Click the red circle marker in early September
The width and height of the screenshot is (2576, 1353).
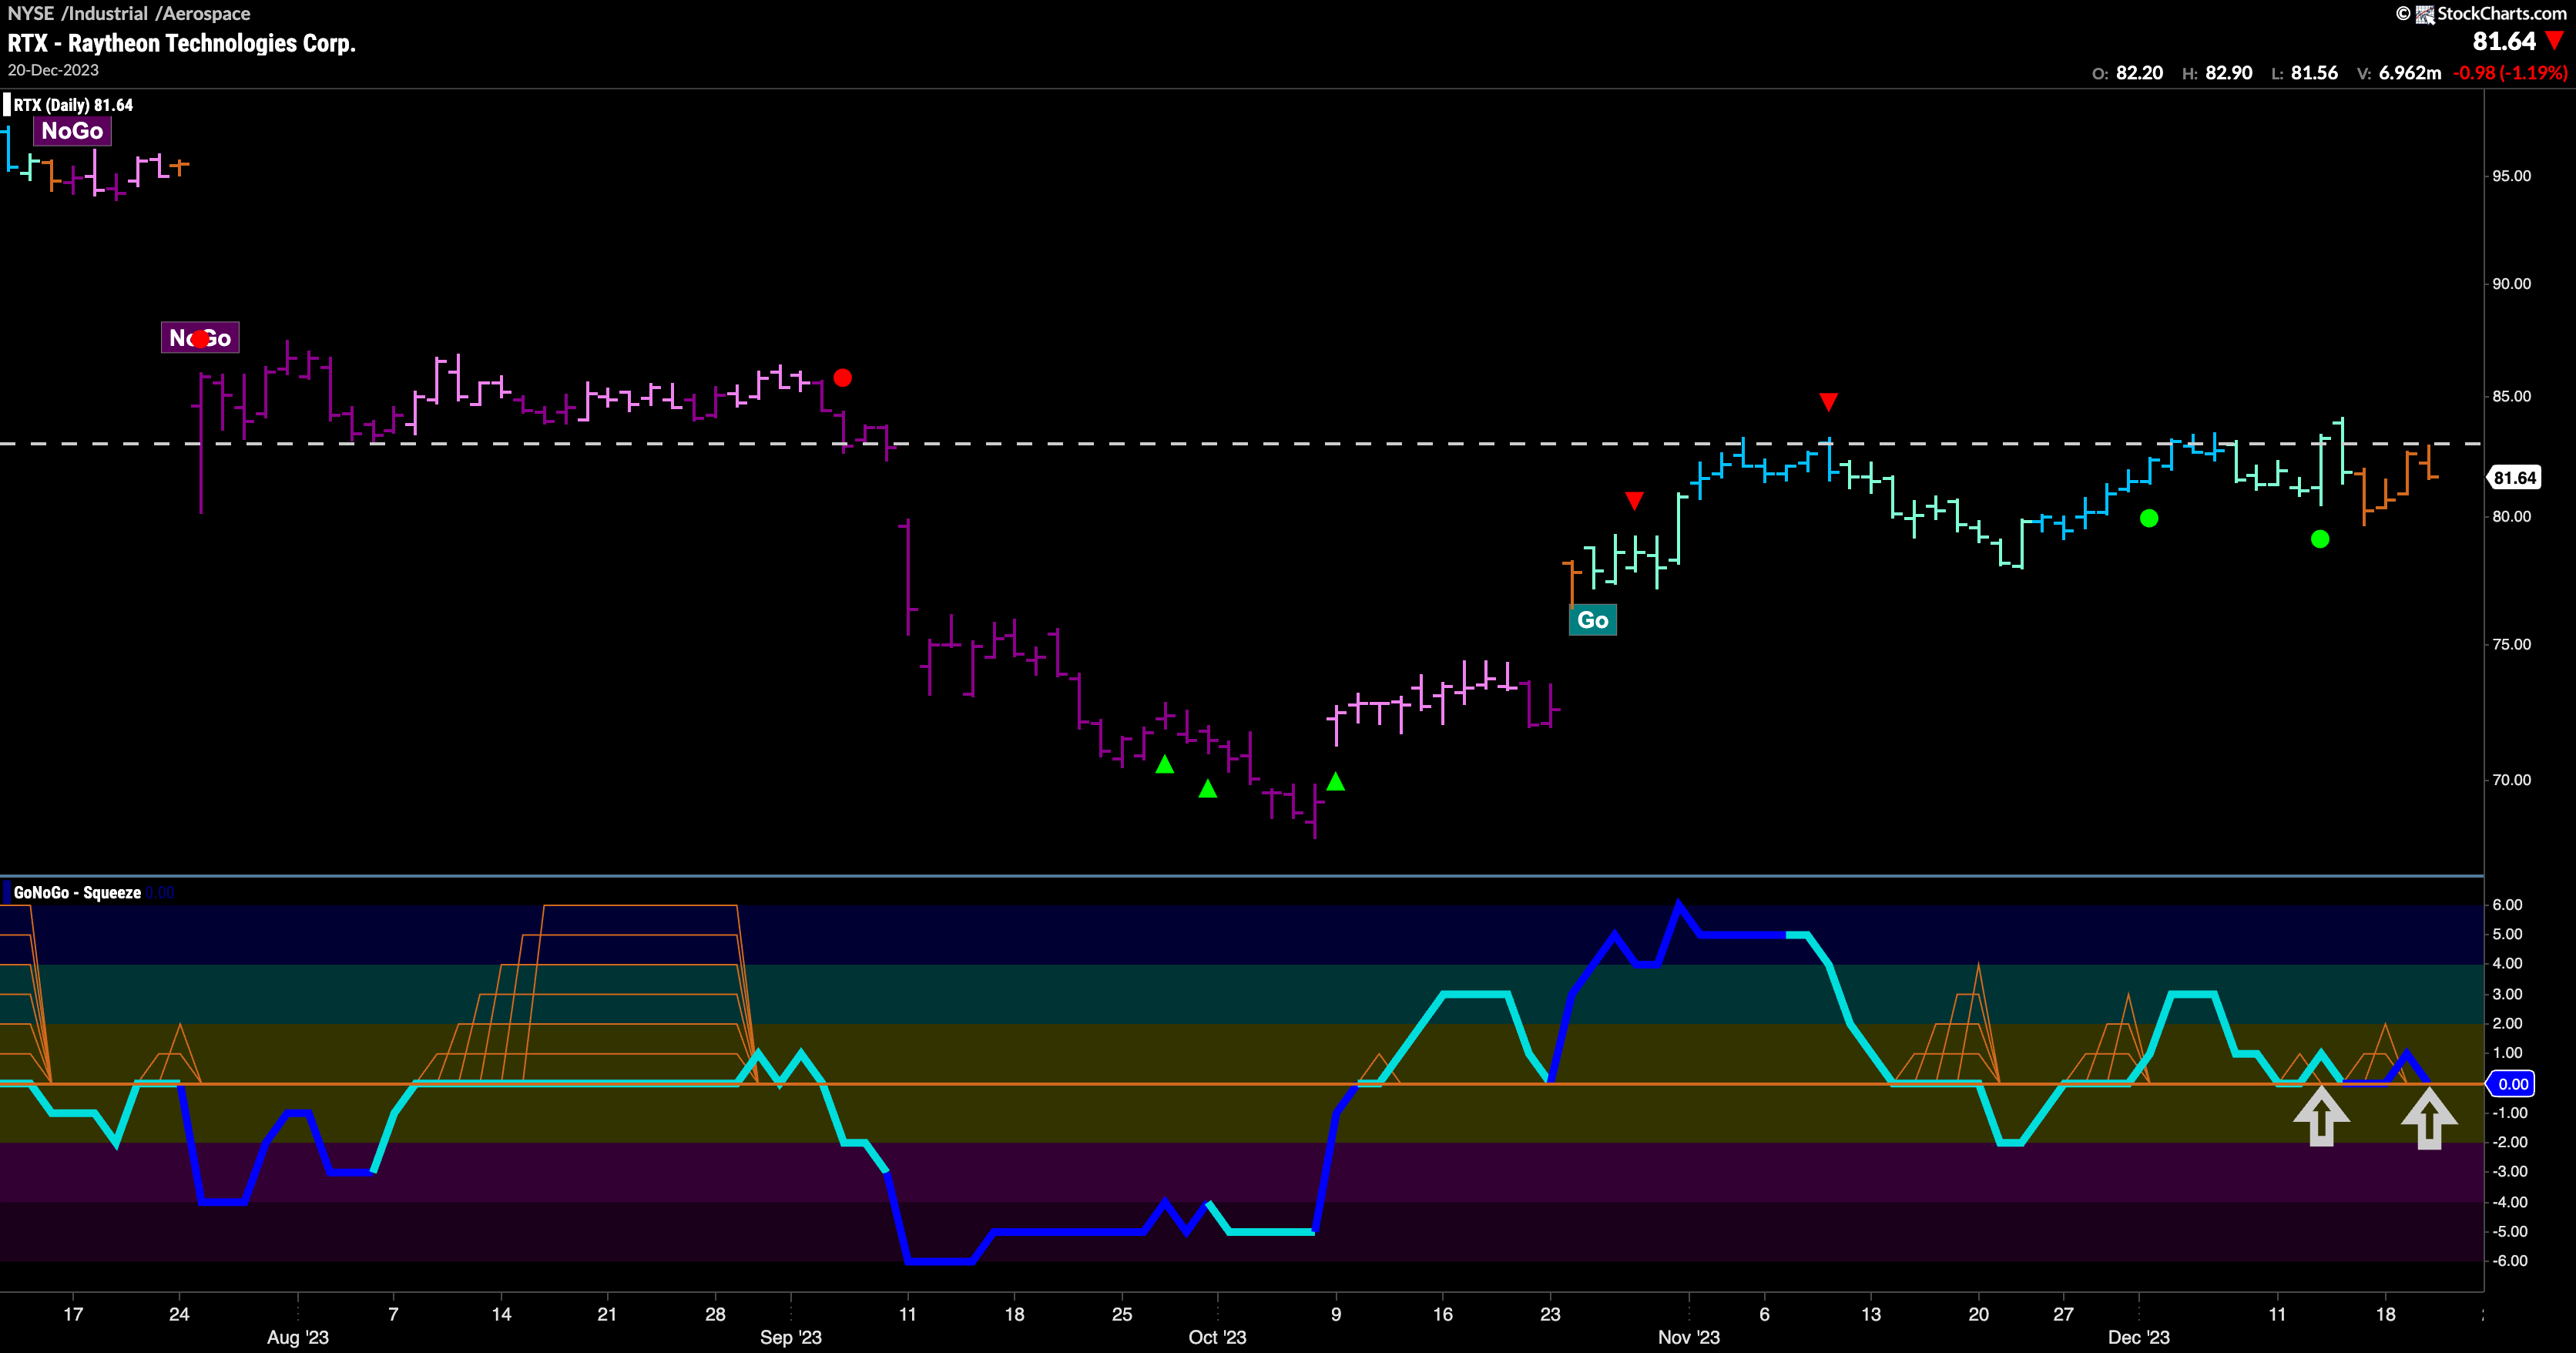coord(843,378)
